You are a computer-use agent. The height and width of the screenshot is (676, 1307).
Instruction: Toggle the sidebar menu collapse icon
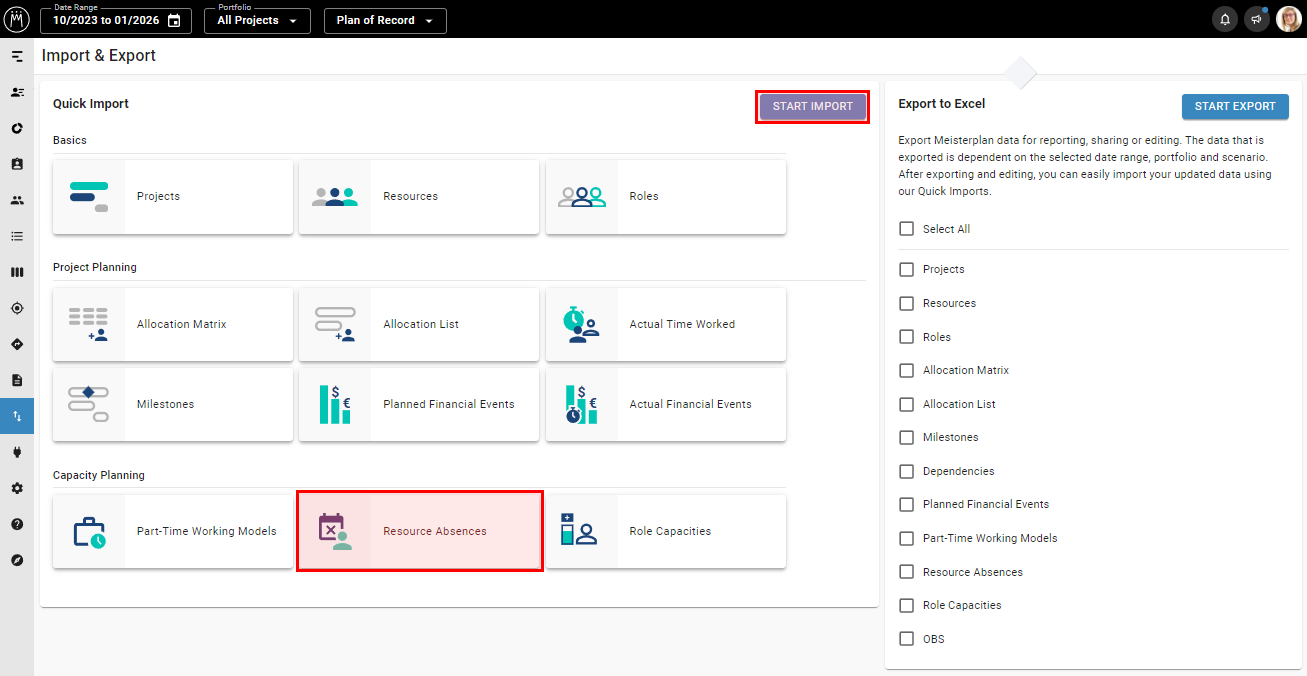17,56
